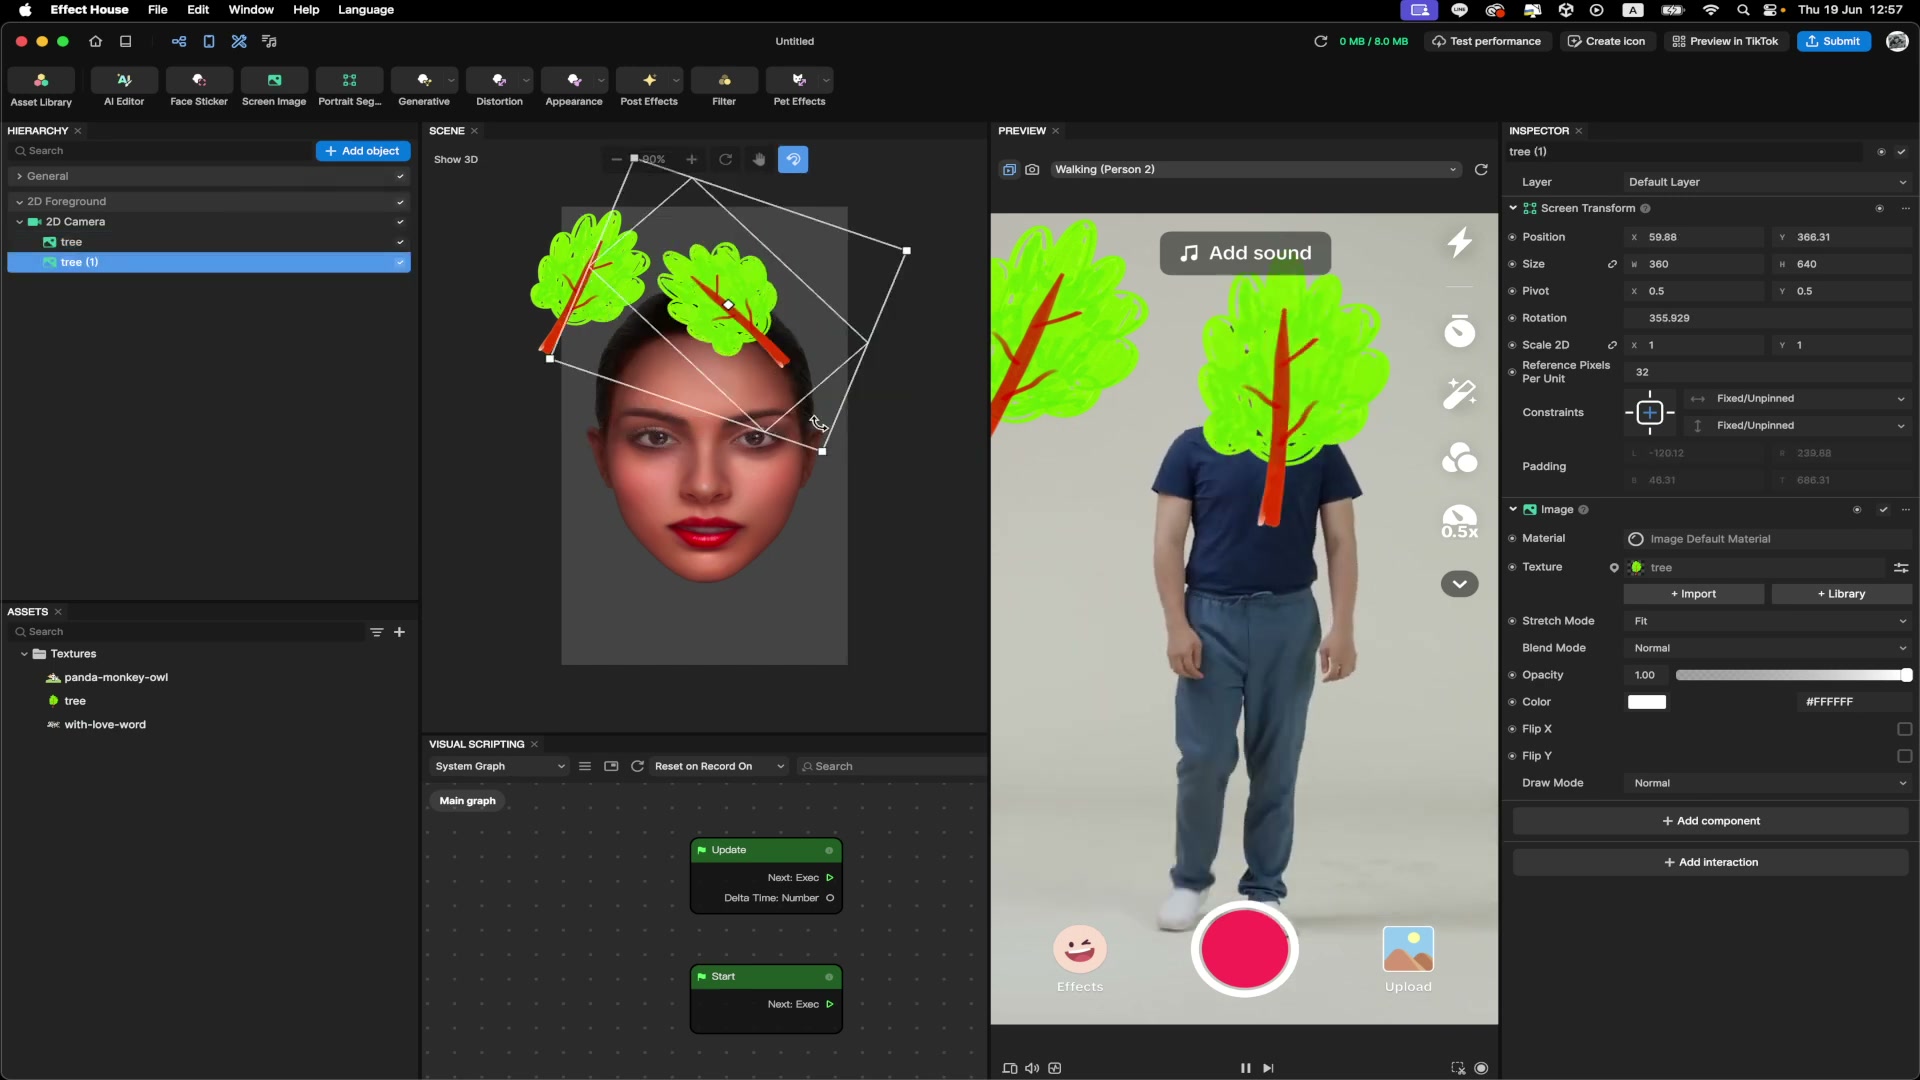Open the System Graph dropdown

point(499,766)
